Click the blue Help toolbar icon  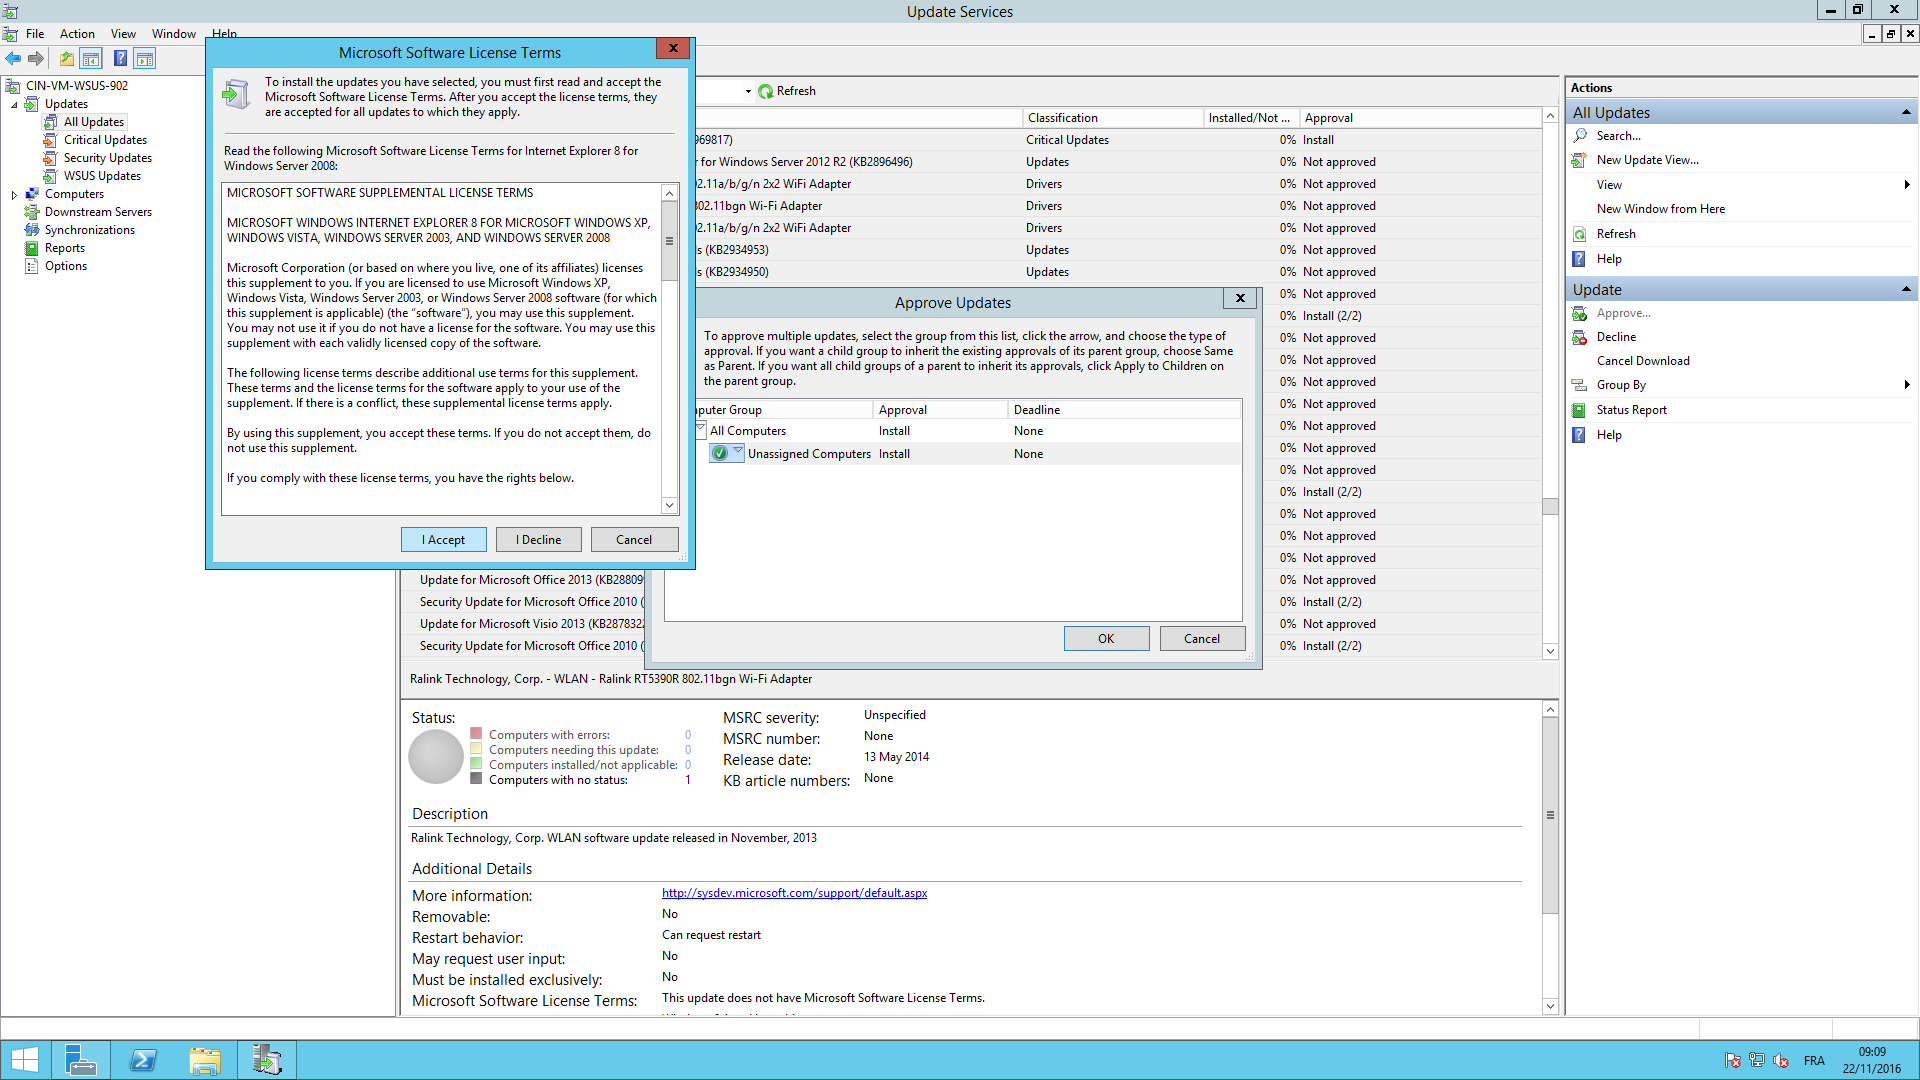120,59
